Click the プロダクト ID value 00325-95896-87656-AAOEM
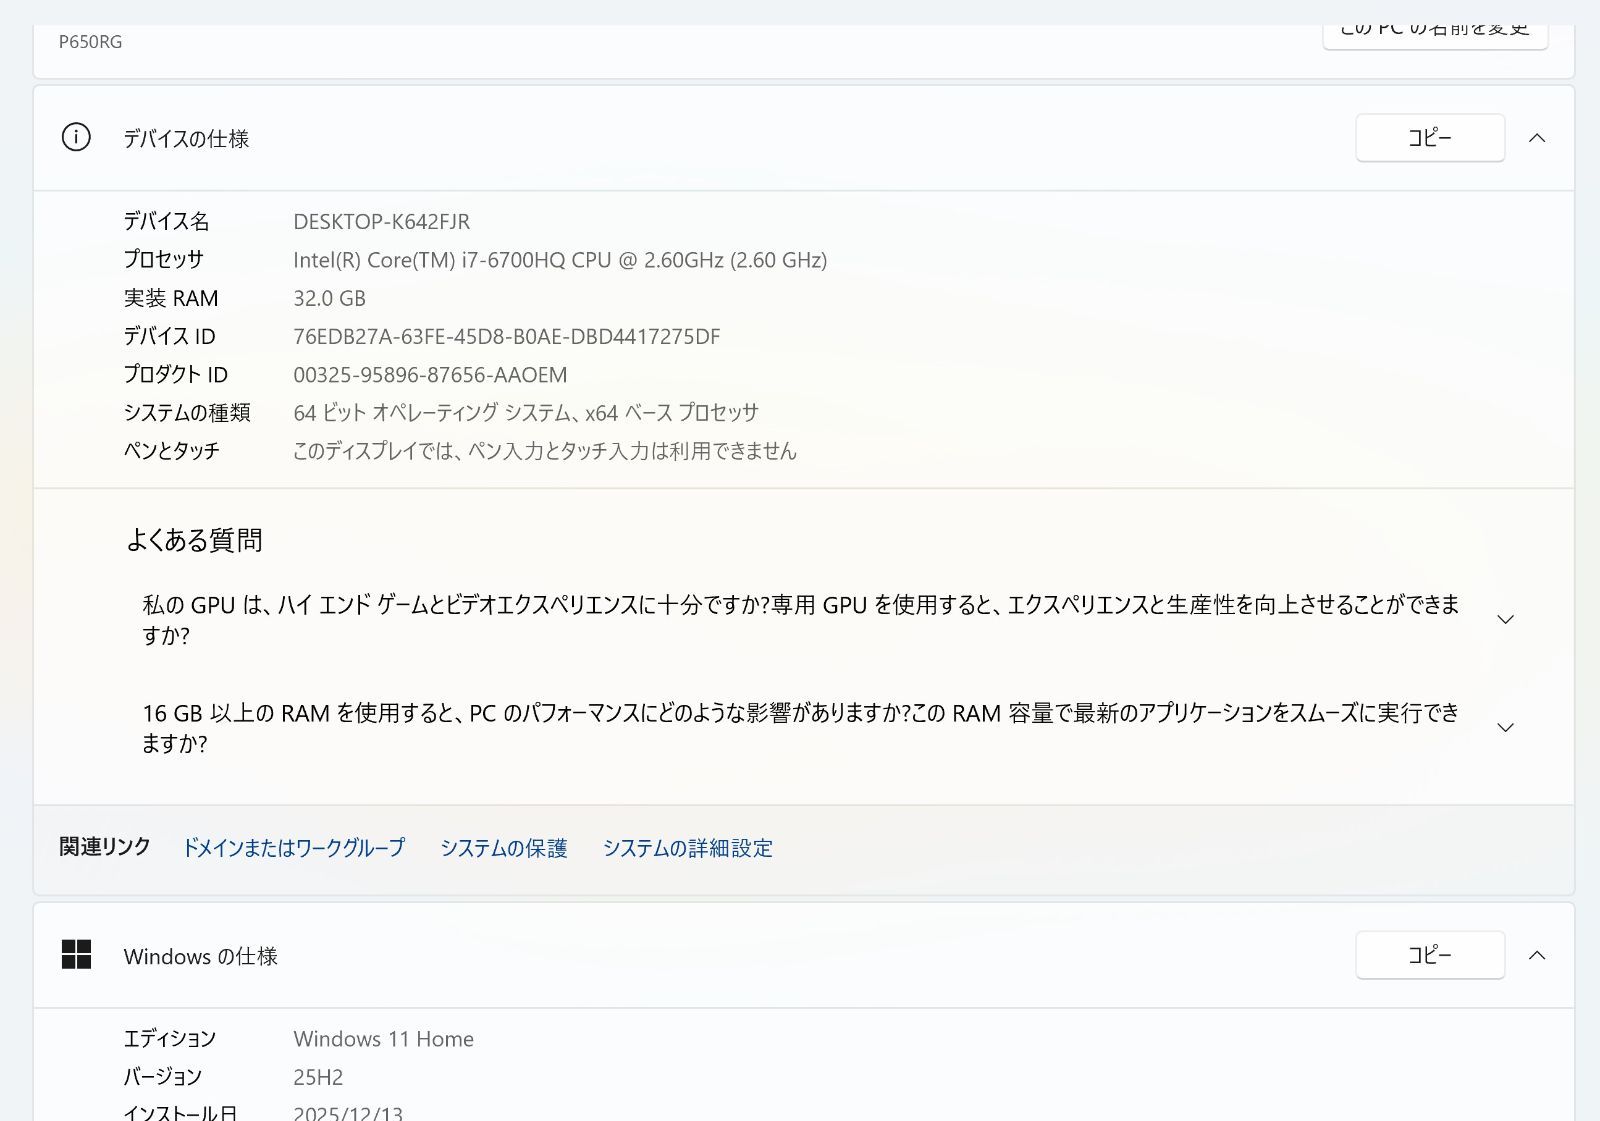The height and width of the screenshot is (1121, 1600). (430, 375)
